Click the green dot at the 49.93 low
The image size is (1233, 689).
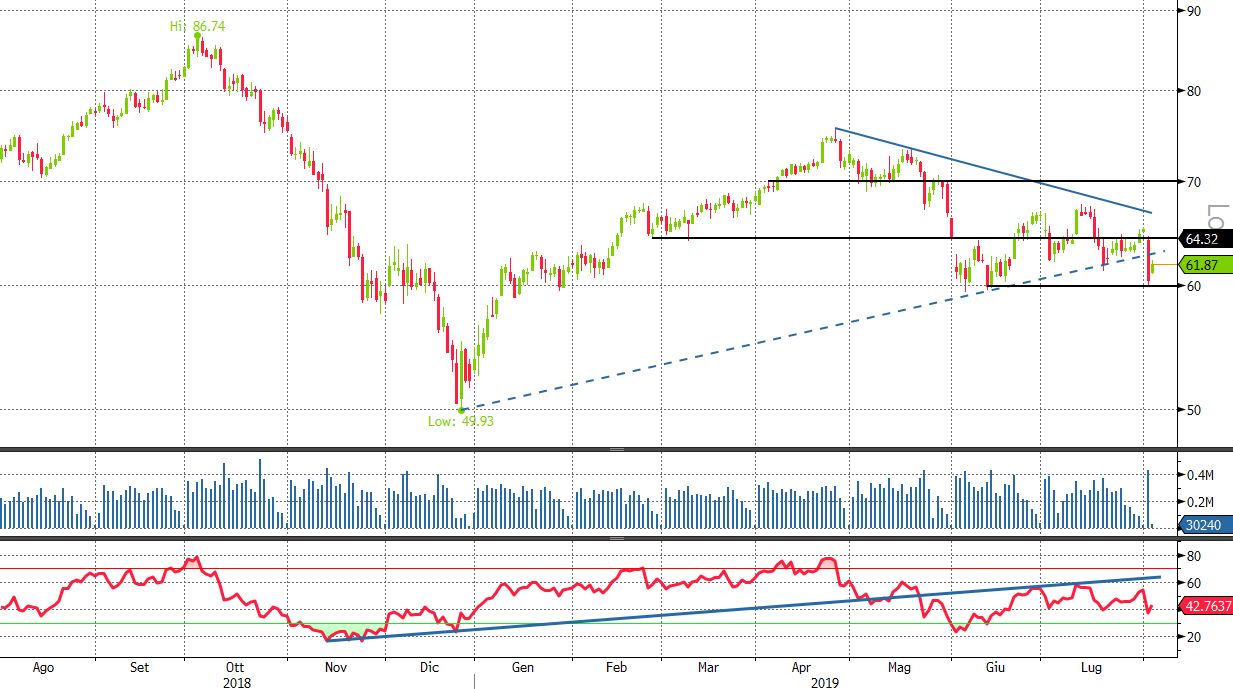461,409
